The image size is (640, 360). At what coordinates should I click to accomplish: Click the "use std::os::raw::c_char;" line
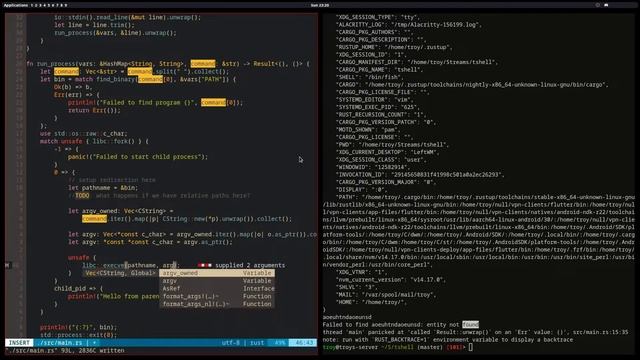[x=84, y=133]
